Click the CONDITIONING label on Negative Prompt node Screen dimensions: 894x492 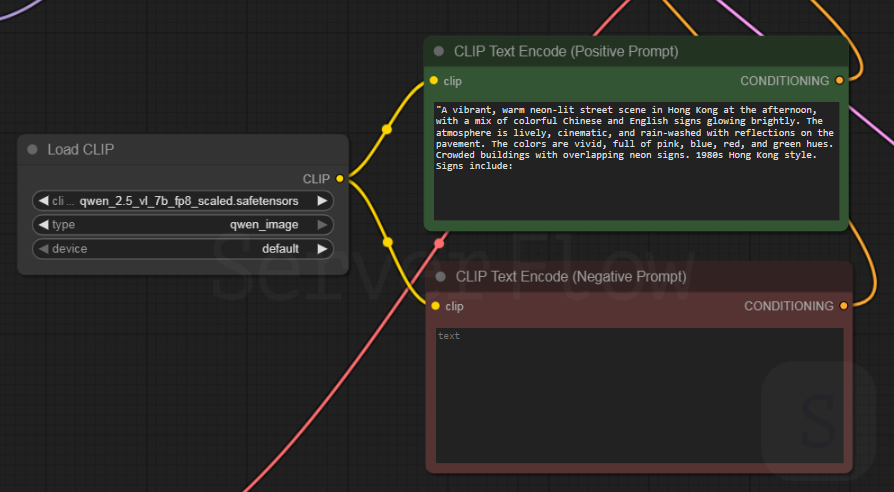(789, 306)
